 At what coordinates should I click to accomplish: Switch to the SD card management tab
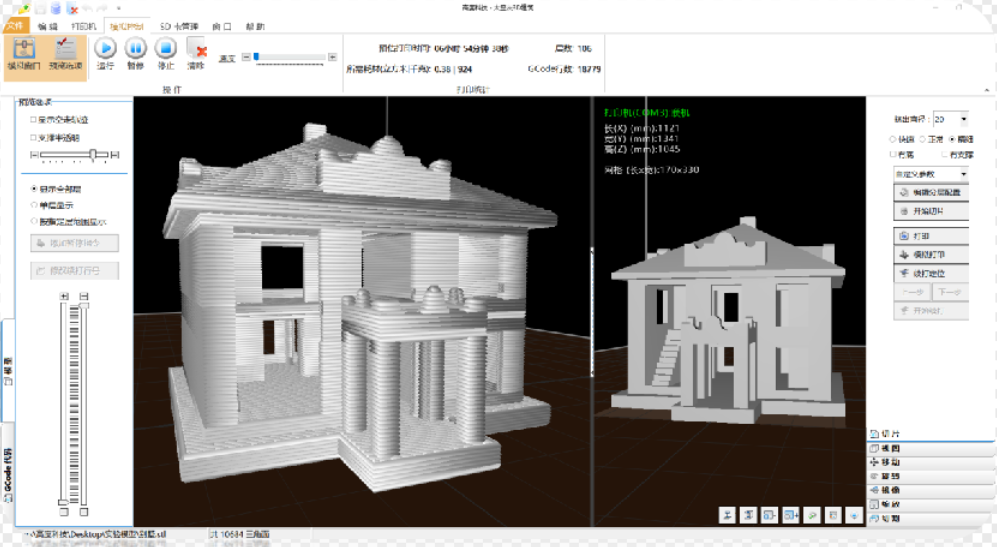click(179, 26)
